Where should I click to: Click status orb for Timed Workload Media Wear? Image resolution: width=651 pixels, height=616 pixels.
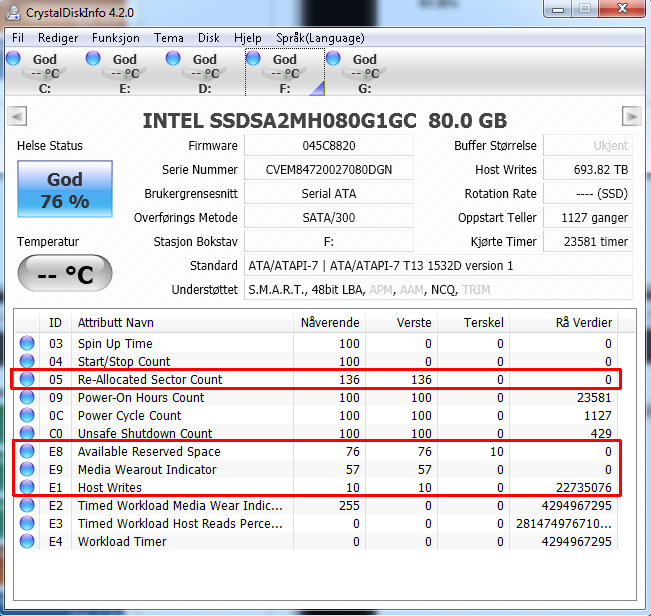27,505
